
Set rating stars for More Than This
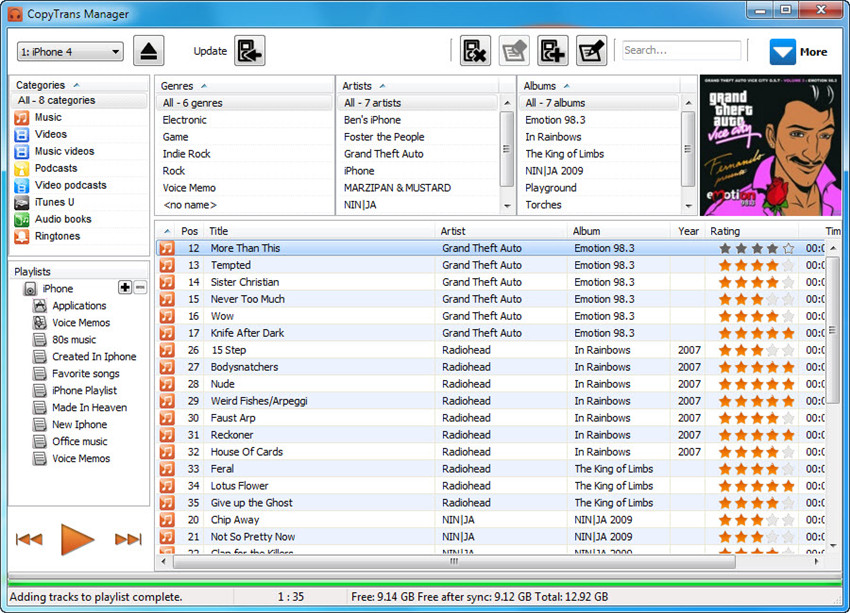pos(756,248)
